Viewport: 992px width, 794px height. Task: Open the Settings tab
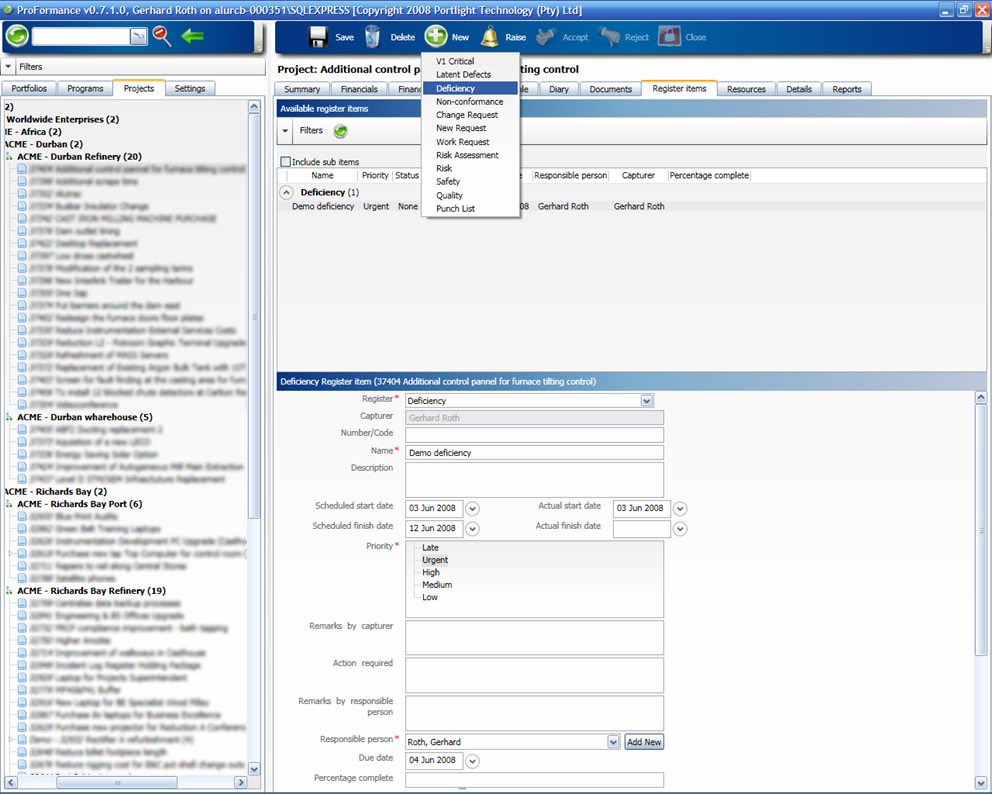(190, 89)
